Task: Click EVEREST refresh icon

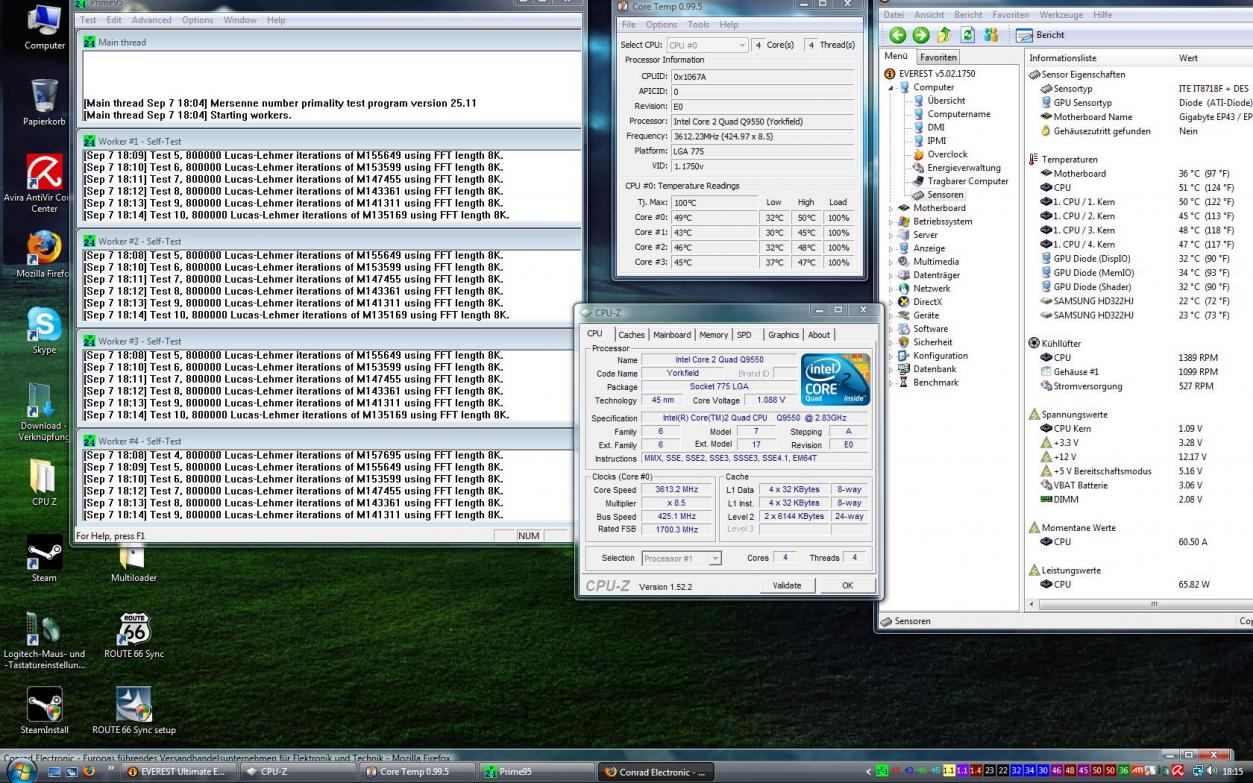Action: click(x=968, y=35)
